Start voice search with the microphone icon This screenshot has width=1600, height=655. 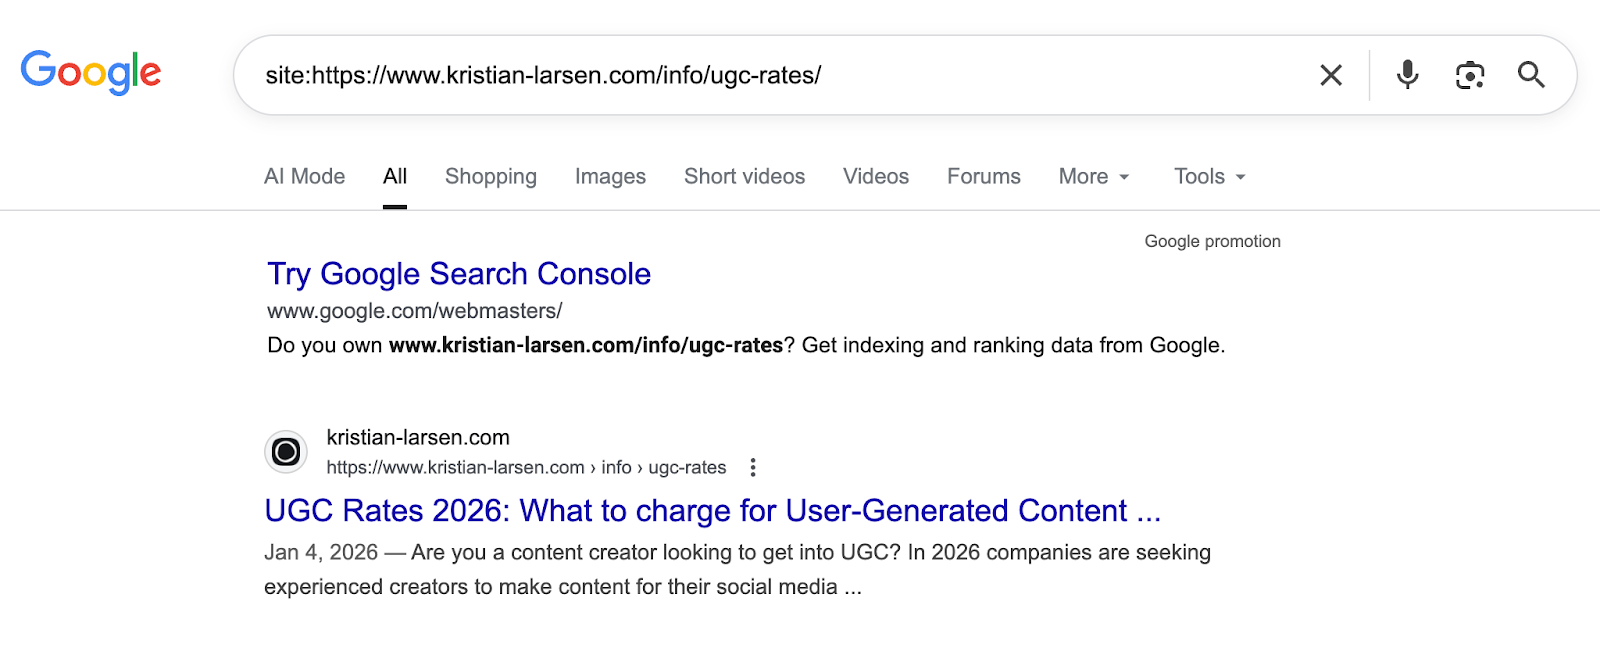(x=1407, y=75)
